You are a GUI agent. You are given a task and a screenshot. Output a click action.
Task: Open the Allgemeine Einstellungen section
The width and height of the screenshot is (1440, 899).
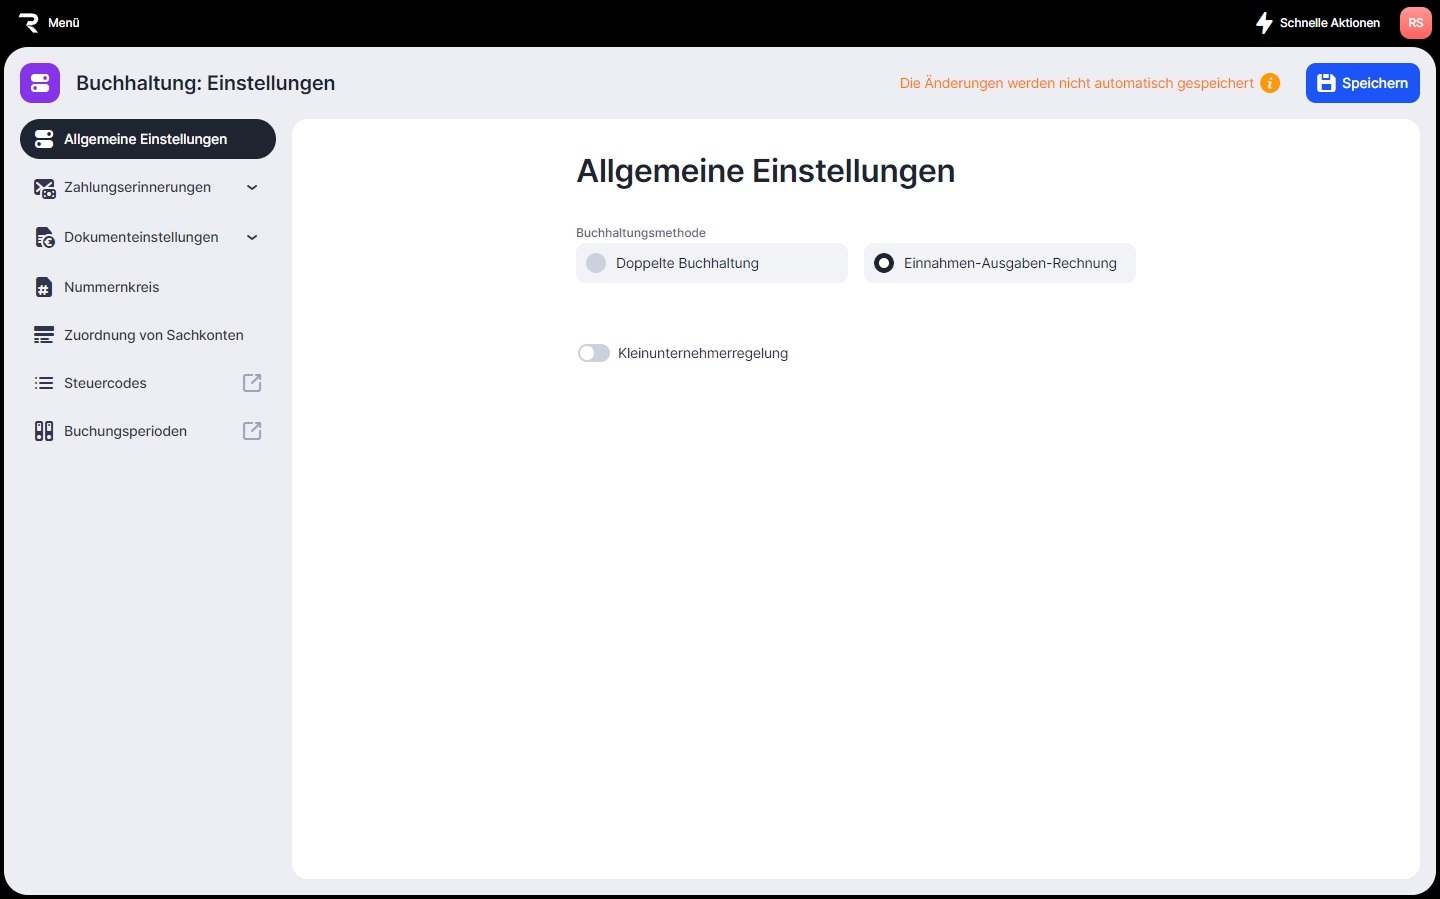coord(147,139)
